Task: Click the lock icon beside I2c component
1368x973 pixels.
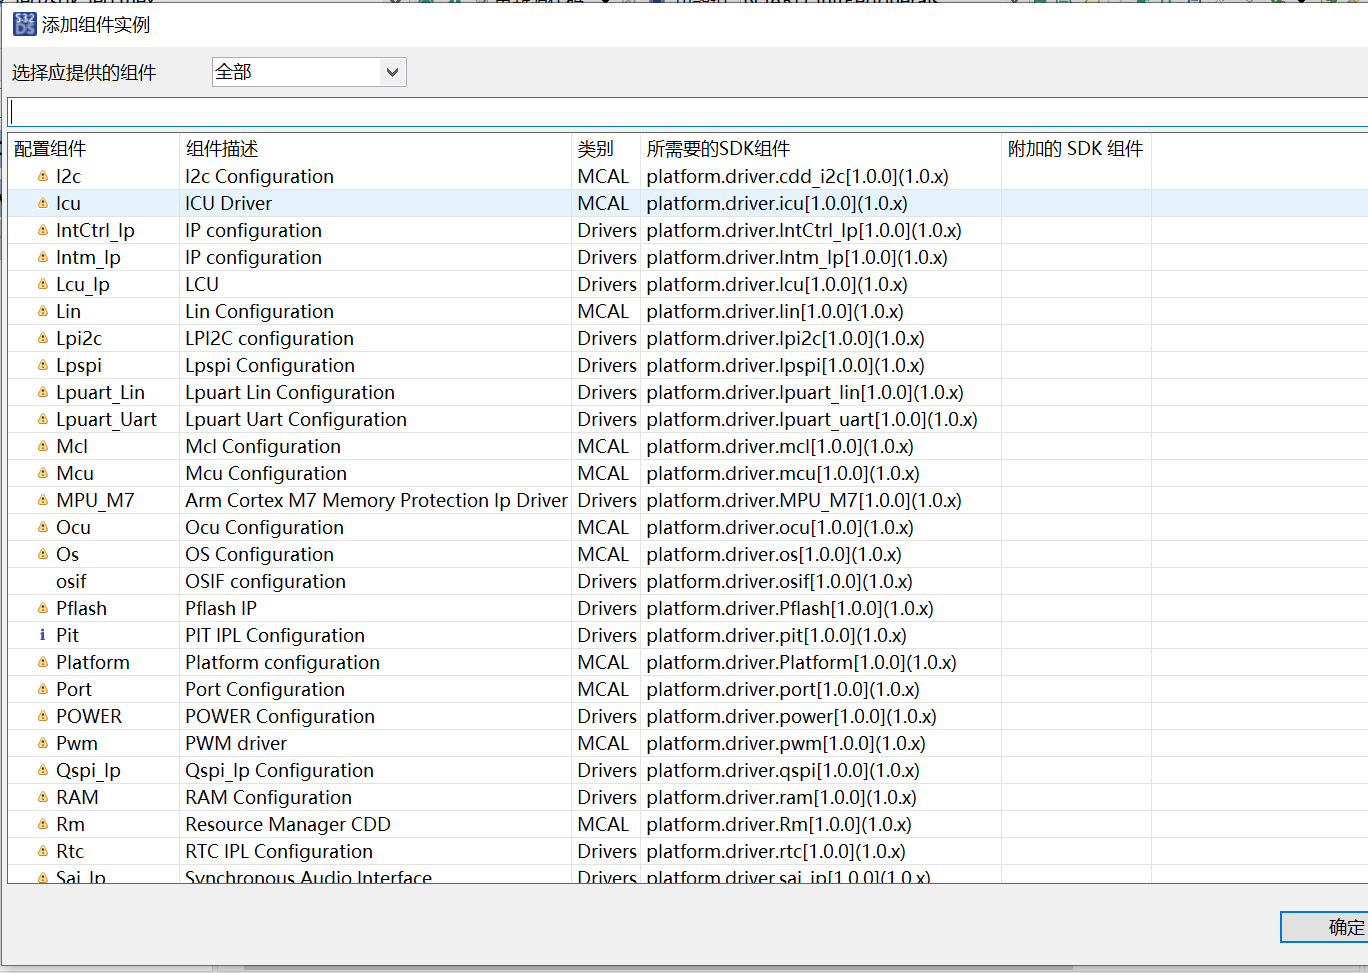Action: 40,176
